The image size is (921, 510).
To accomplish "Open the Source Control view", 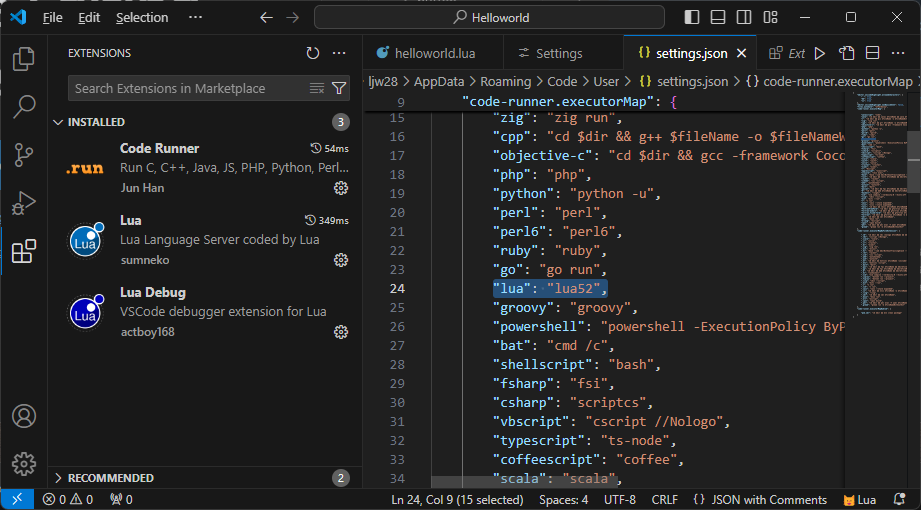I will 24,155.
